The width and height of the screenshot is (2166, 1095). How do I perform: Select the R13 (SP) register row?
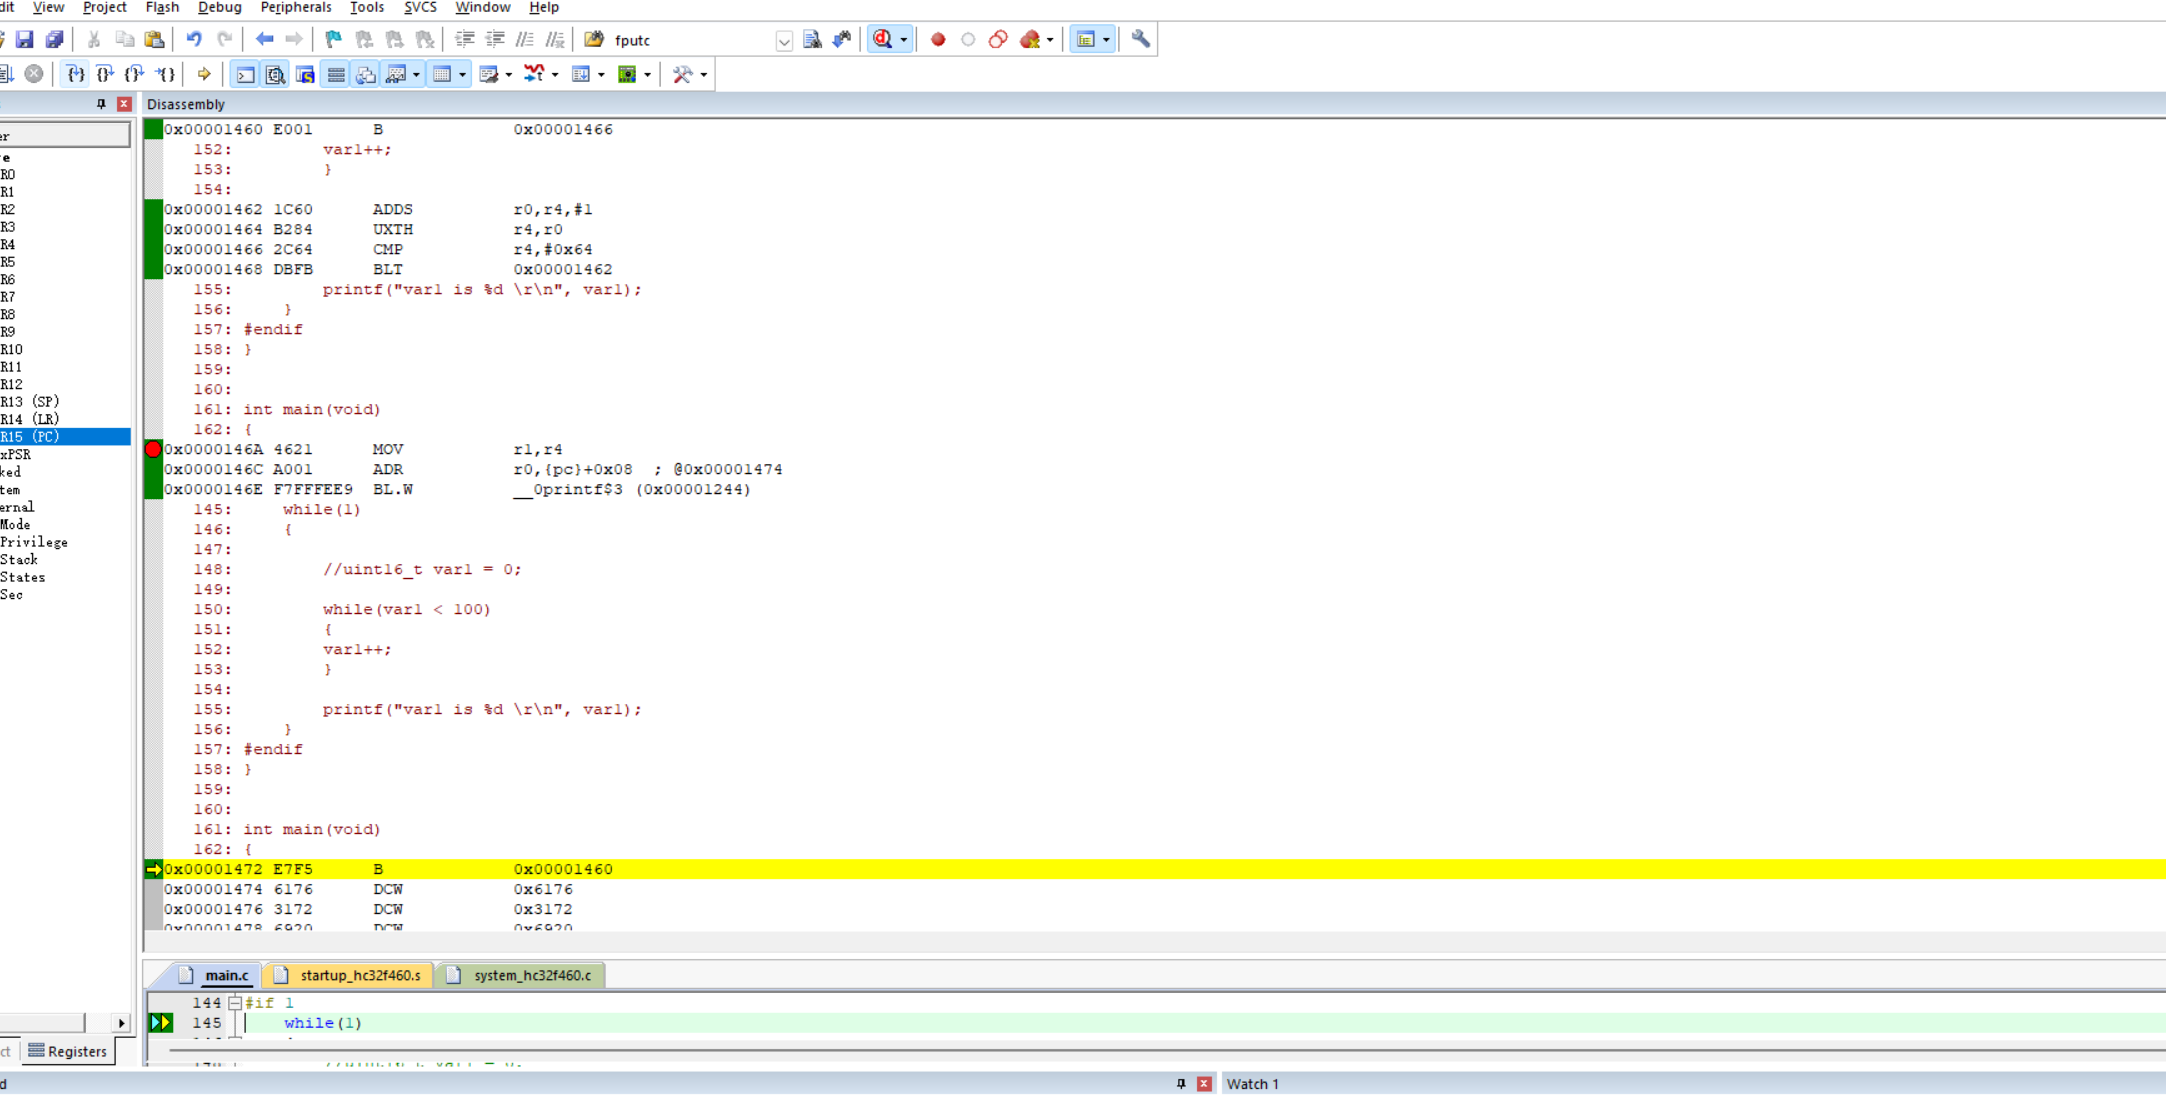click(x=65, y=402)
